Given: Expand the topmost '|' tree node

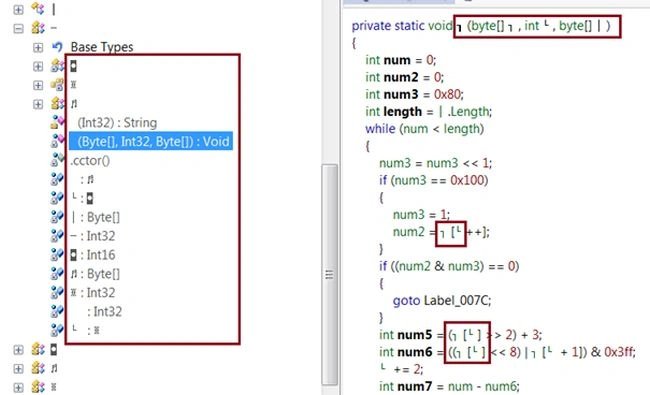Looking at the screenshot, I should [18, 10].
